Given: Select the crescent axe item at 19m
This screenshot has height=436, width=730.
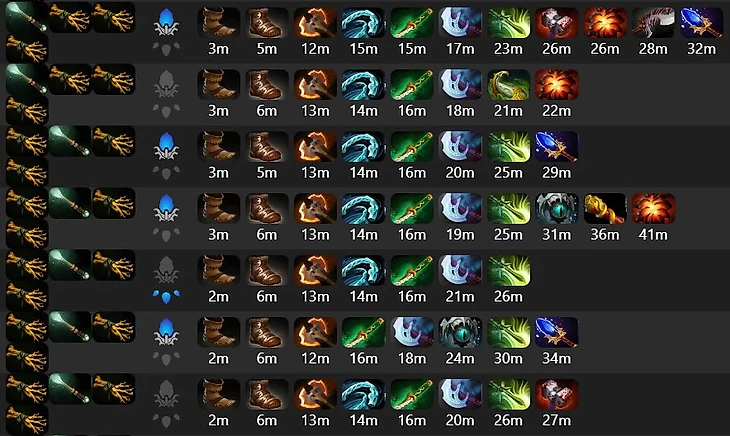Looking at the screenshot, I should [x=460, y=208].
